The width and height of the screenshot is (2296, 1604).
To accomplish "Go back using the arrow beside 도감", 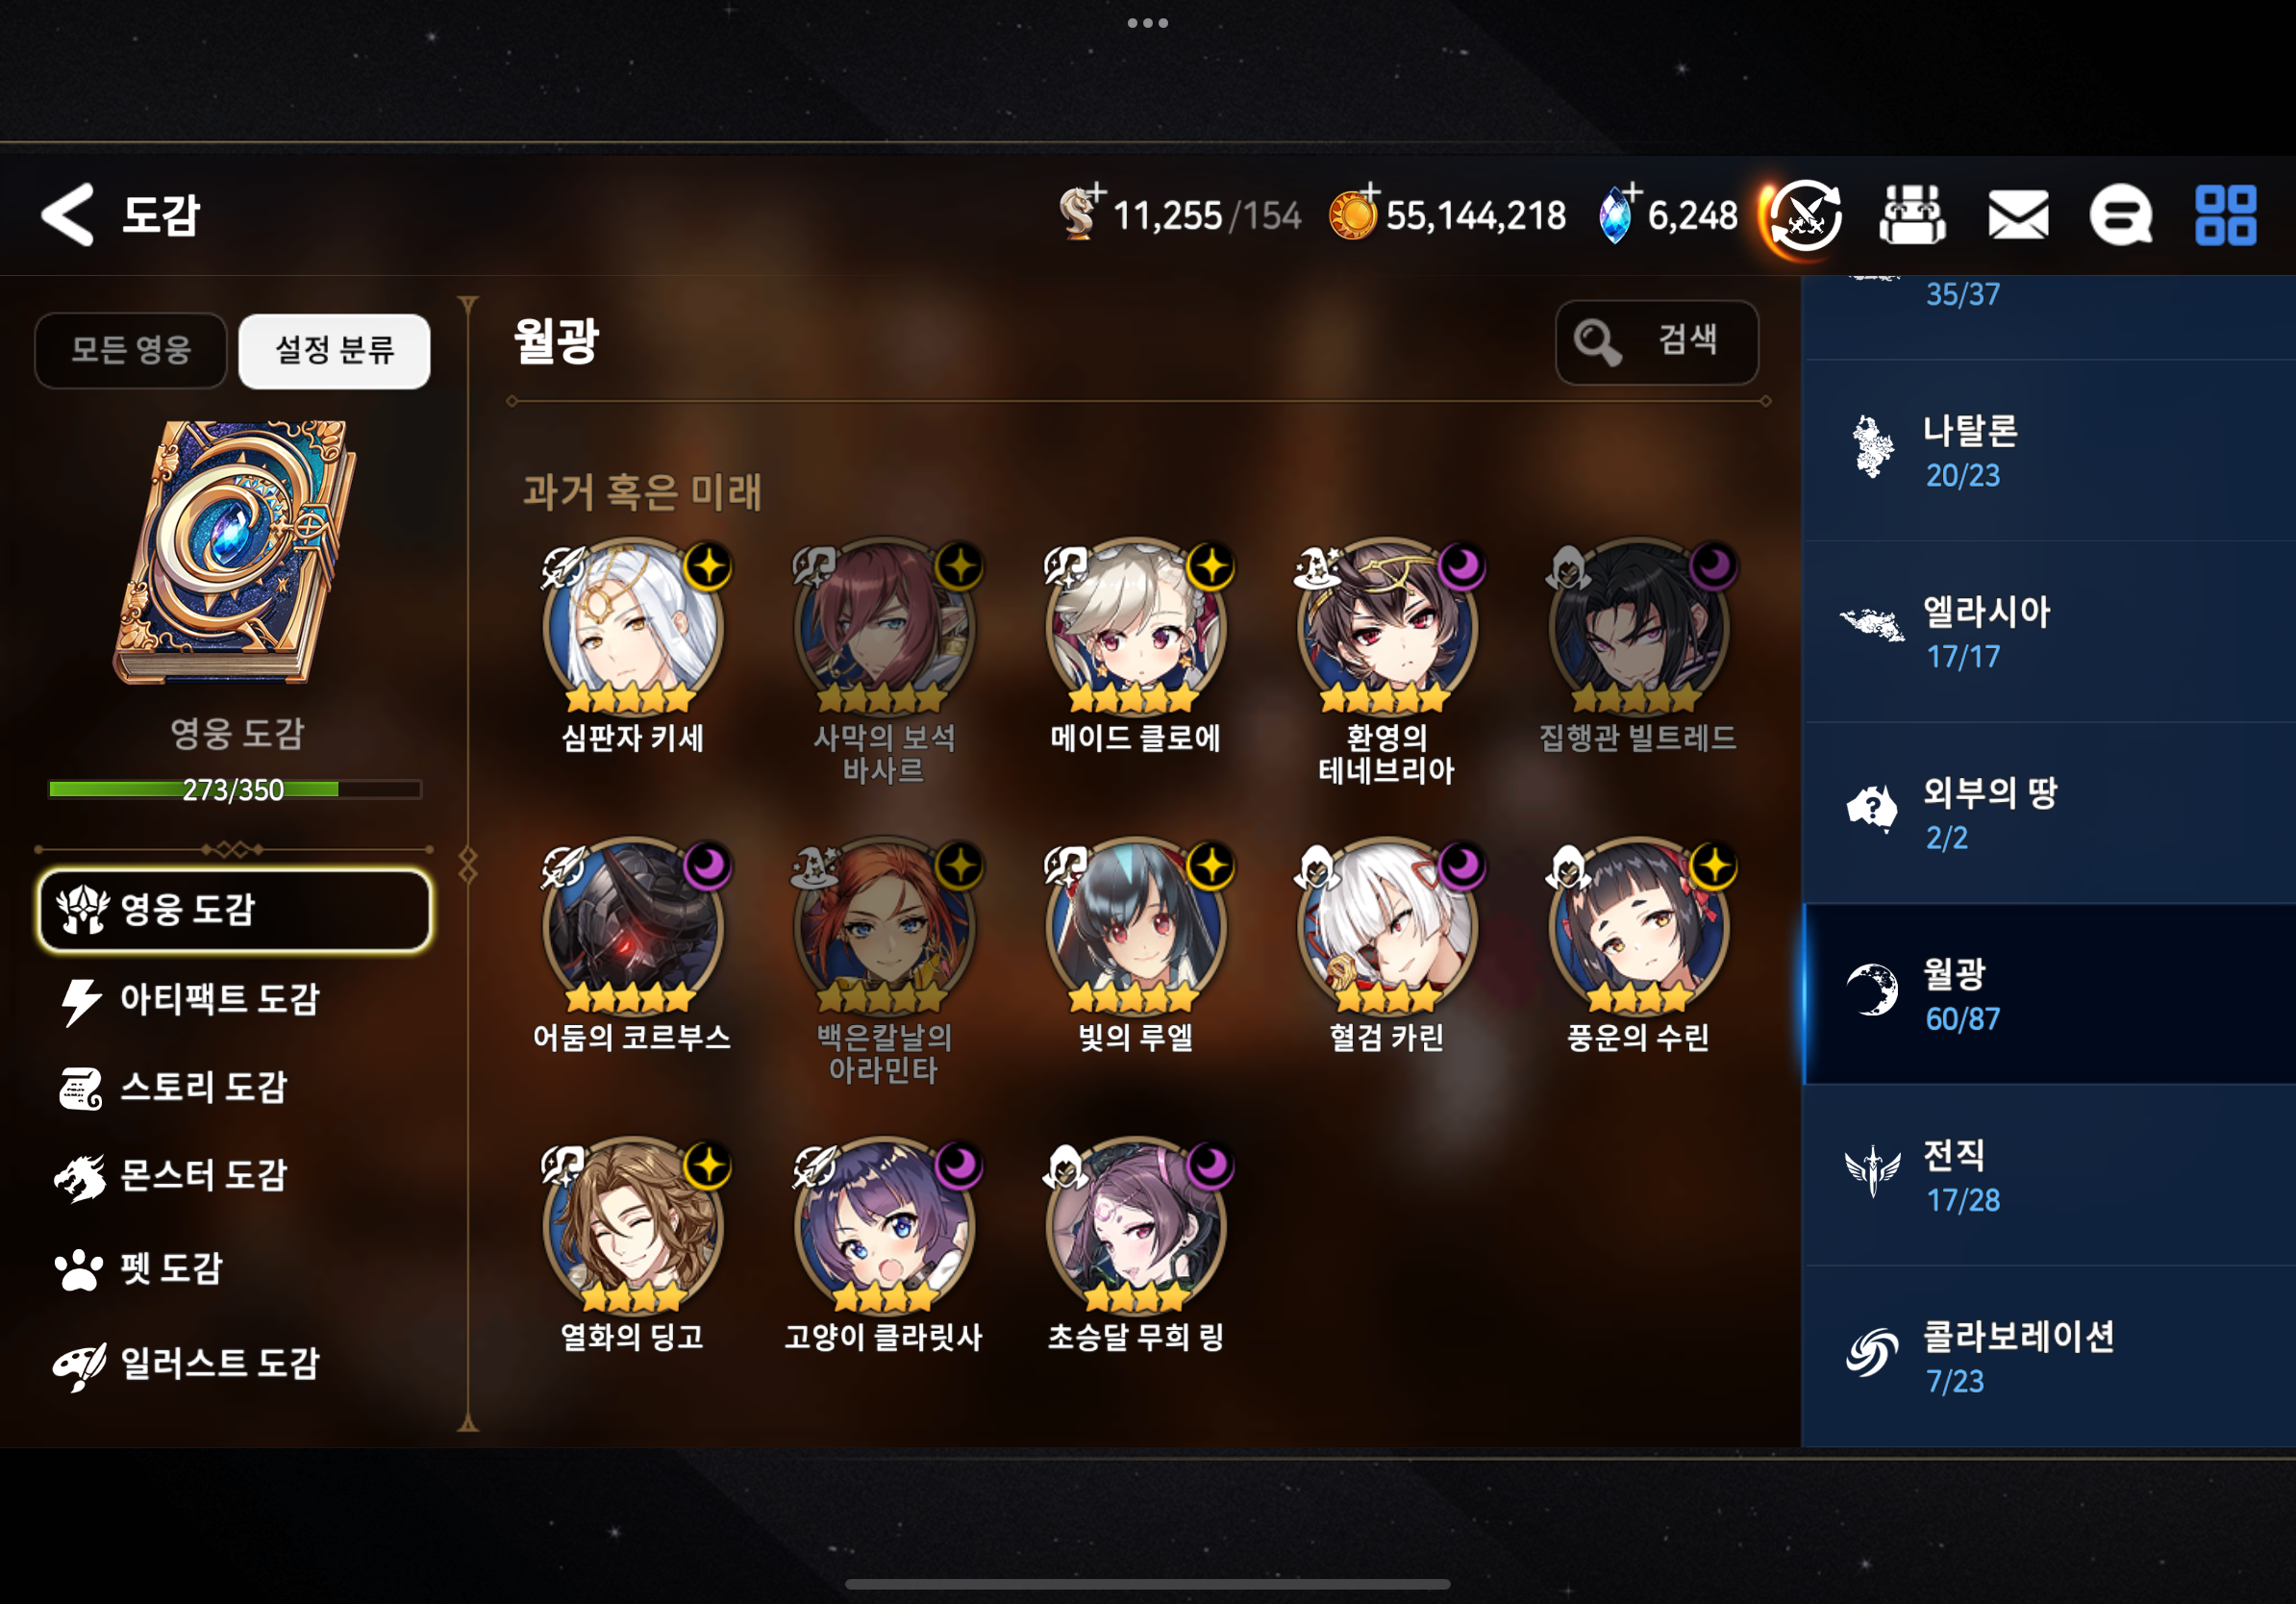I will pyautogui.click(x=67, y=214).
